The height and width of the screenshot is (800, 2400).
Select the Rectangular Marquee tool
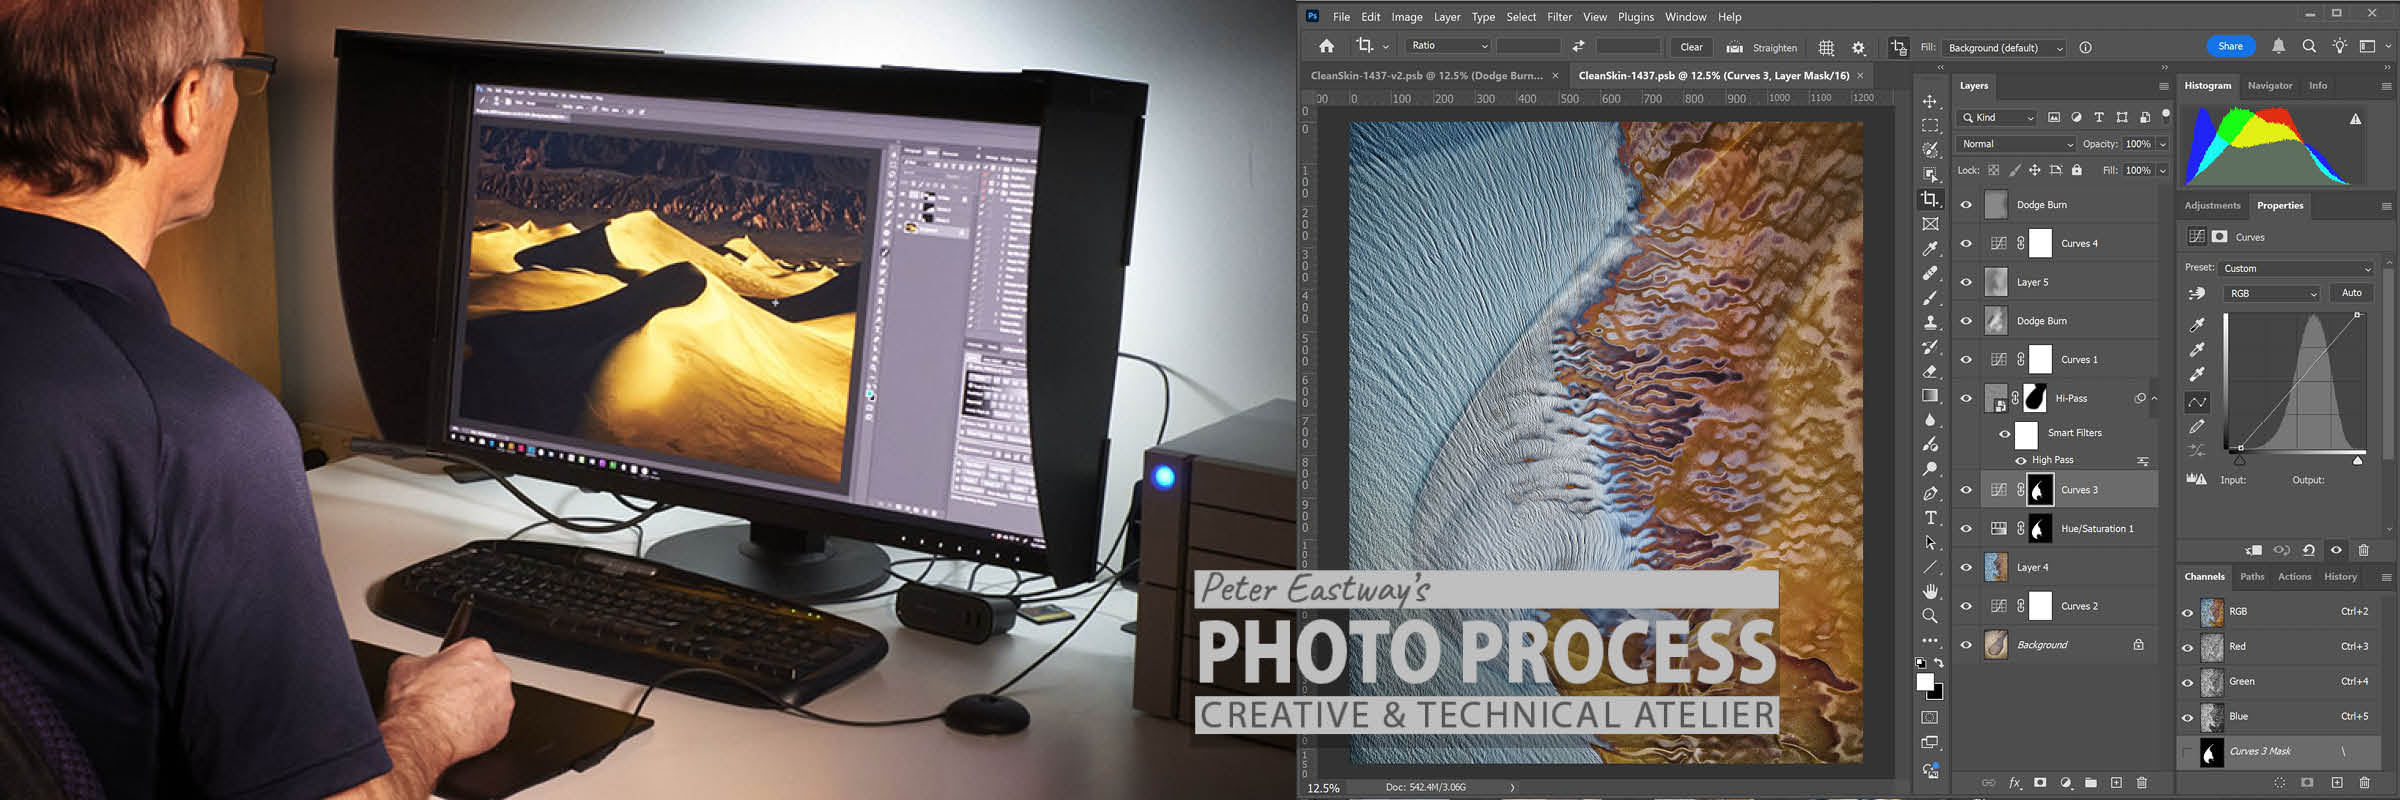[x=1930, y=126]
